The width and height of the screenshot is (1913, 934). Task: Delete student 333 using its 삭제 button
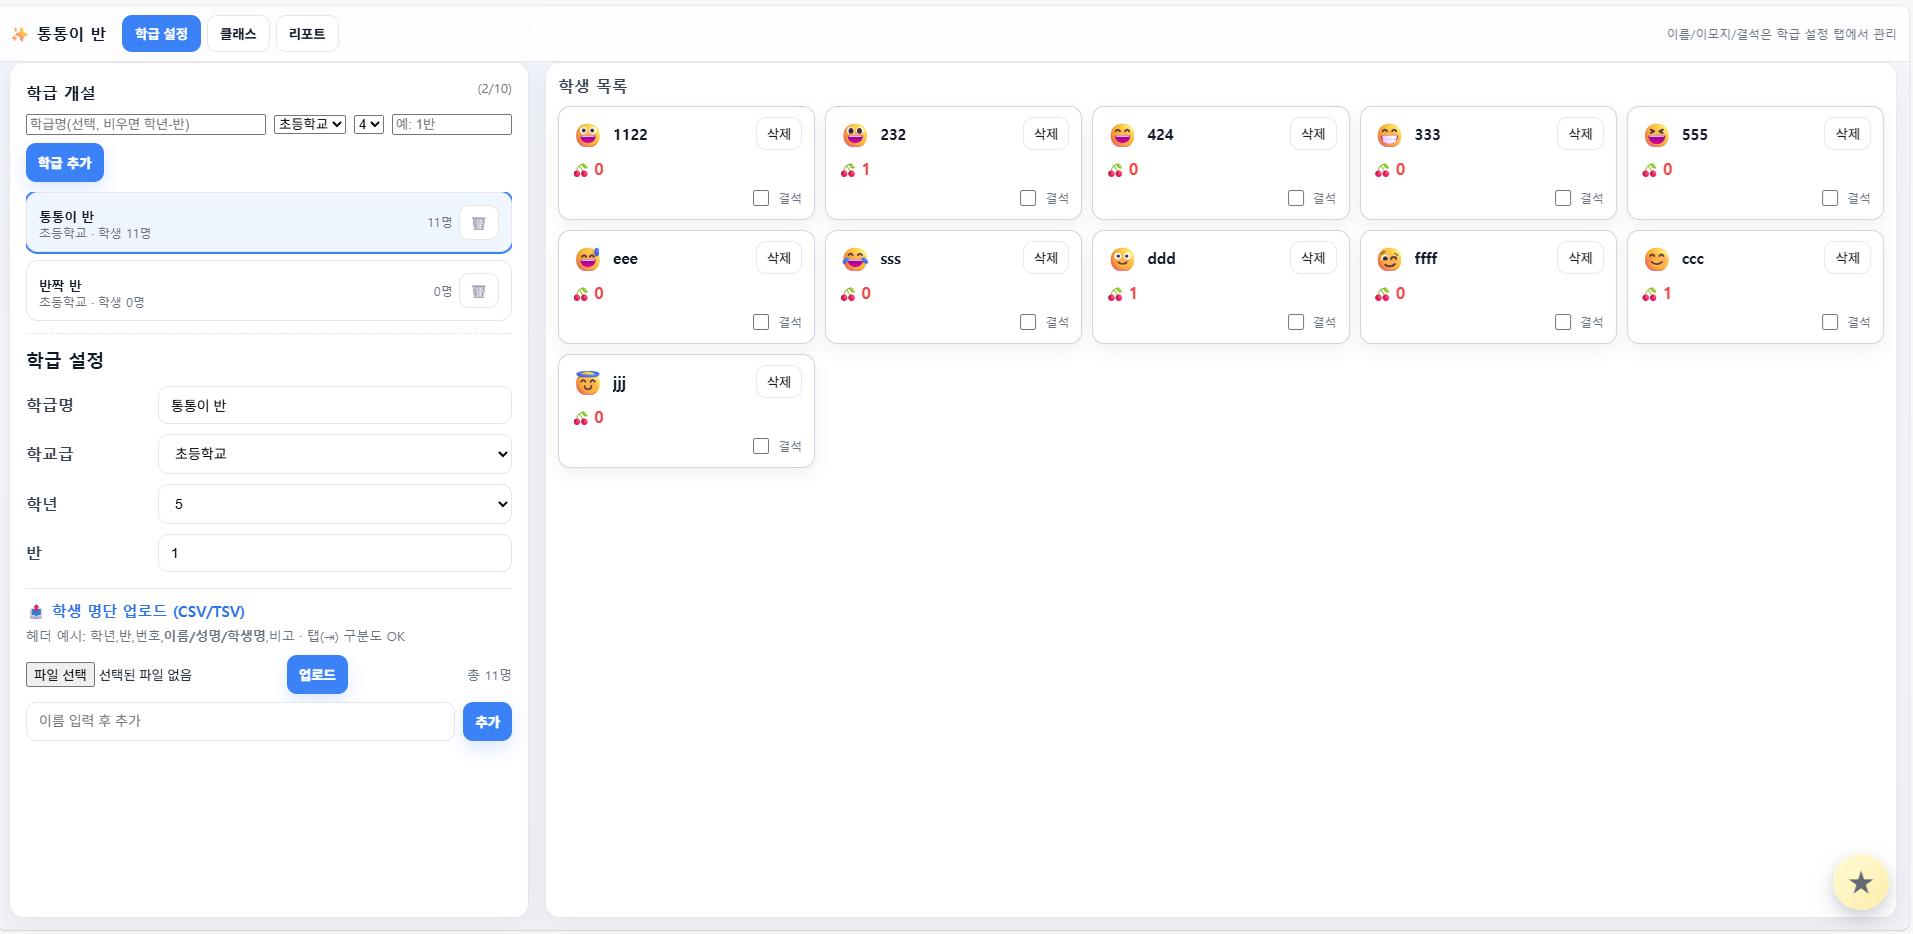point(1580,134)
